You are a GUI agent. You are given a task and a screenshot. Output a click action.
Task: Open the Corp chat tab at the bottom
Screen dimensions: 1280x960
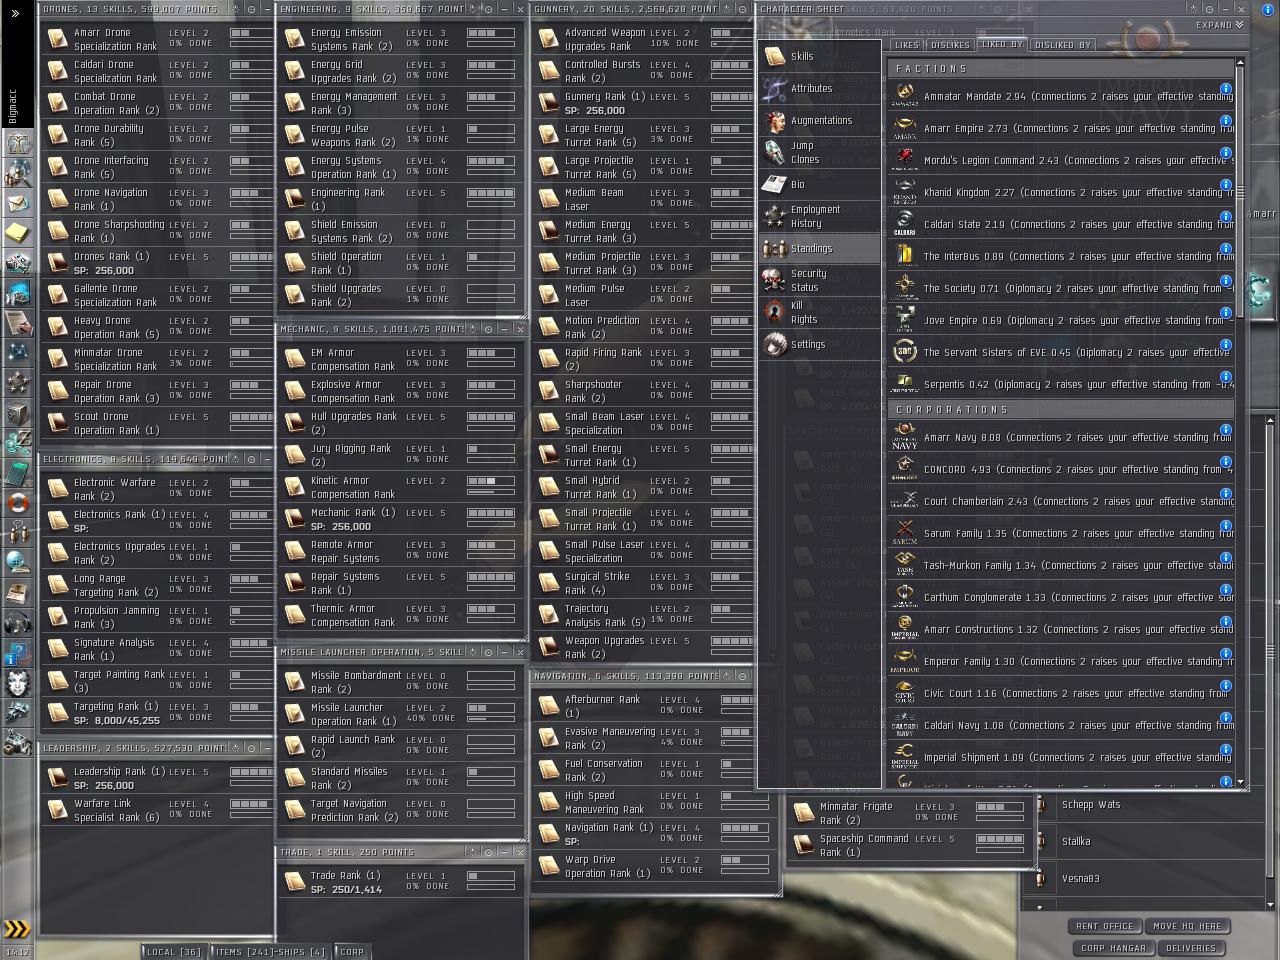click(x=352, y=951)
